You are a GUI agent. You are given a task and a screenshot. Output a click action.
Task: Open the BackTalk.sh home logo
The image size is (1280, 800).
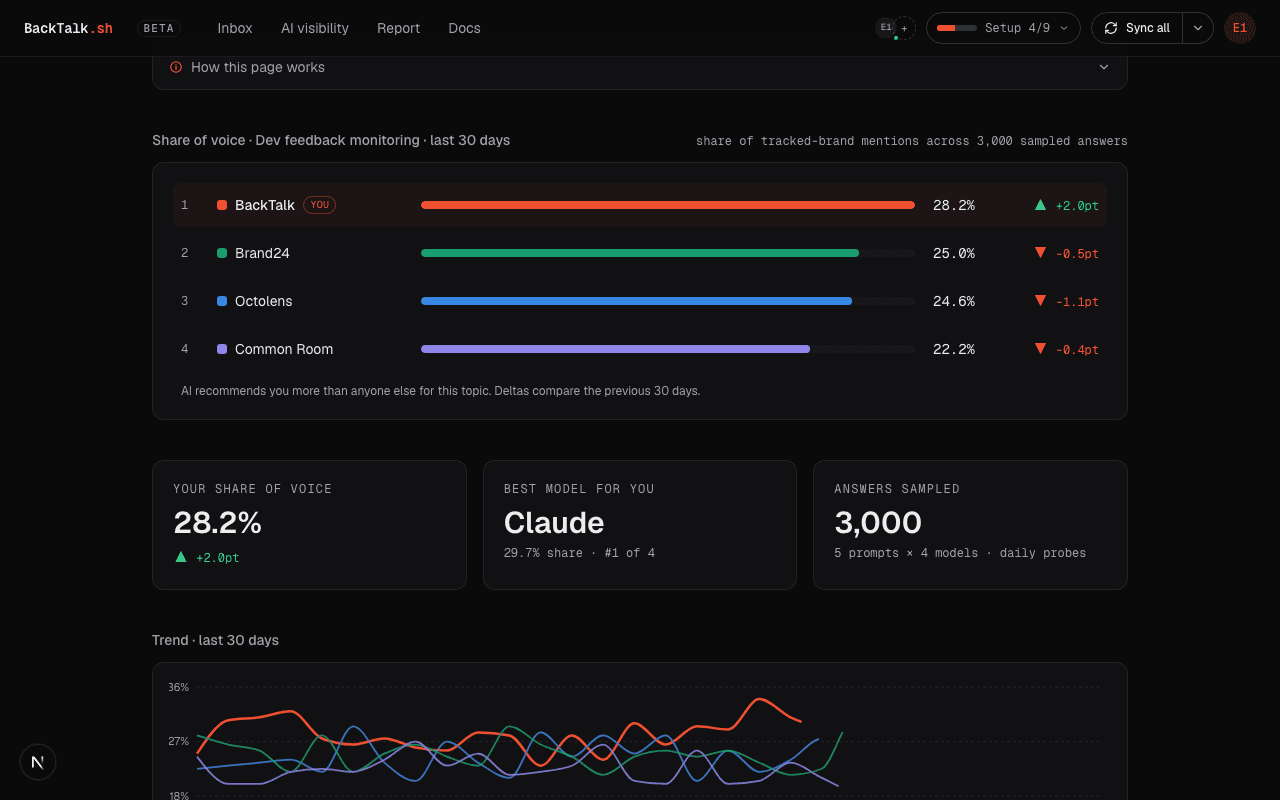tap(68, 28)
